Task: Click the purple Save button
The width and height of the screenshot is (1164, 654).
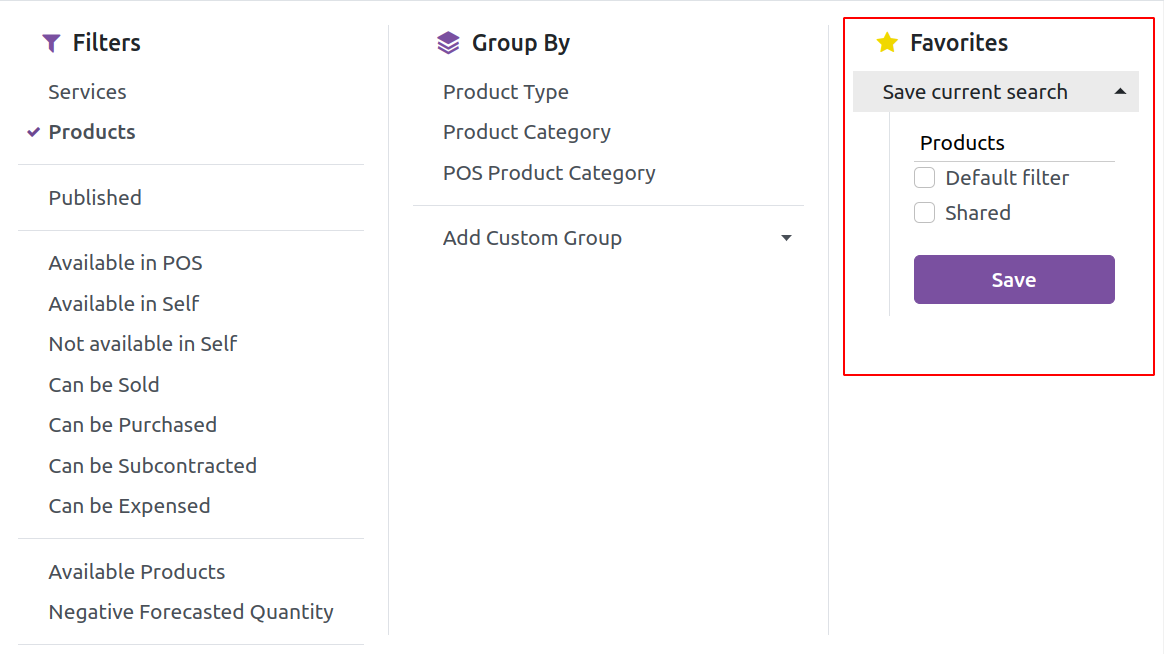Action: click(1014, 280)
